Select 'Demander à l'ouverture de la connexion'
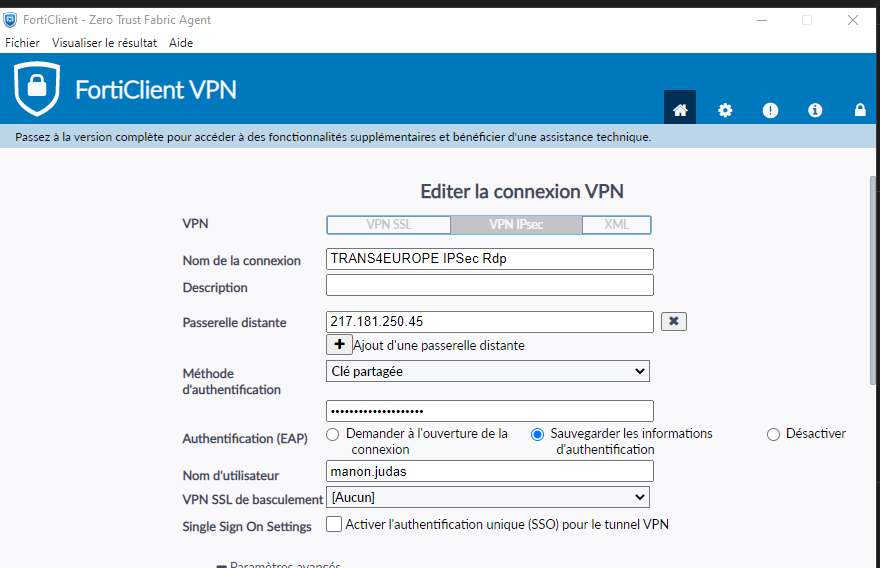Viewport: 880px width, 568px height. point(332,434)
